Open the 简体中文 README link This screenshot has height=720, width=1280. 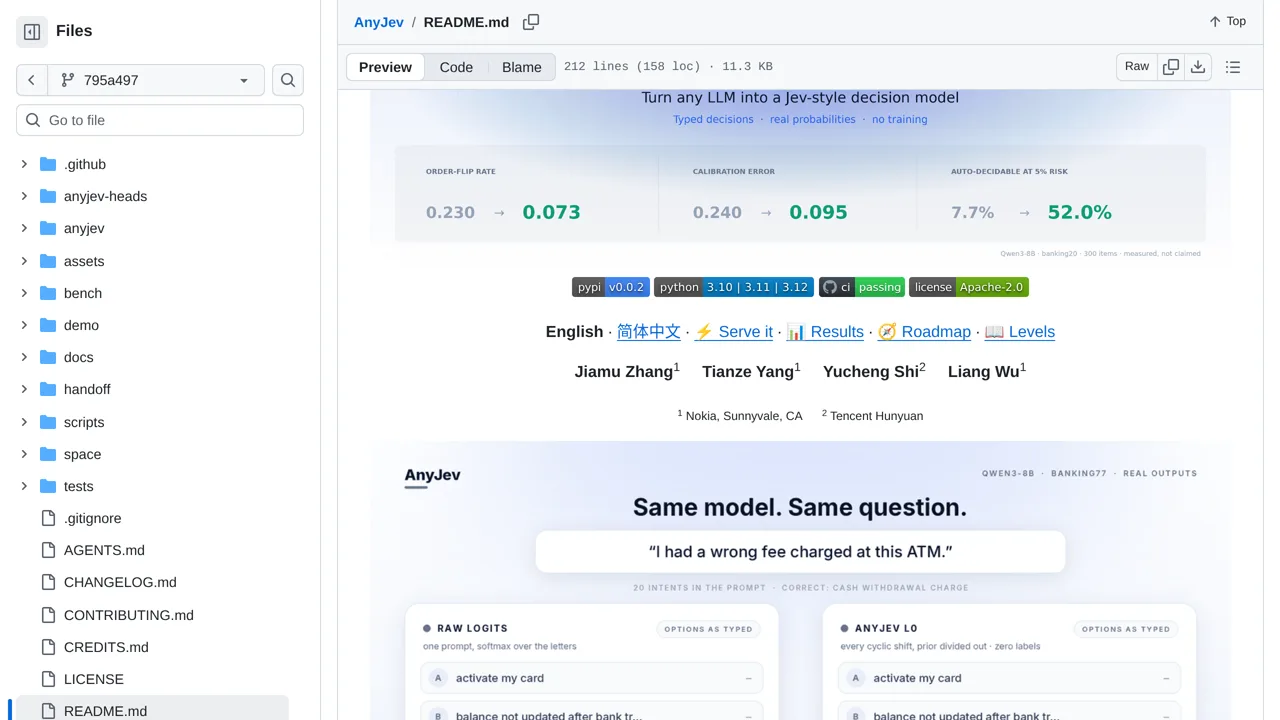click(x=649, y=332)
